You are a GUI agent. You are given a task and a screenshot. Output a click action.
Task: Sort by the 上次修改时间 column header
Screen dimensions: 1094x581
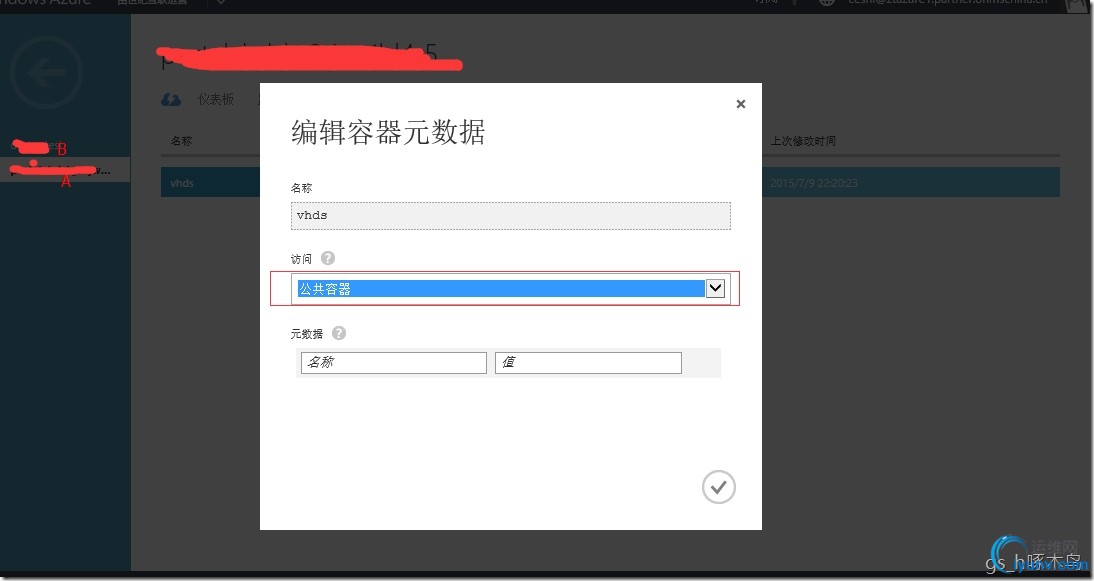point(803,141)
